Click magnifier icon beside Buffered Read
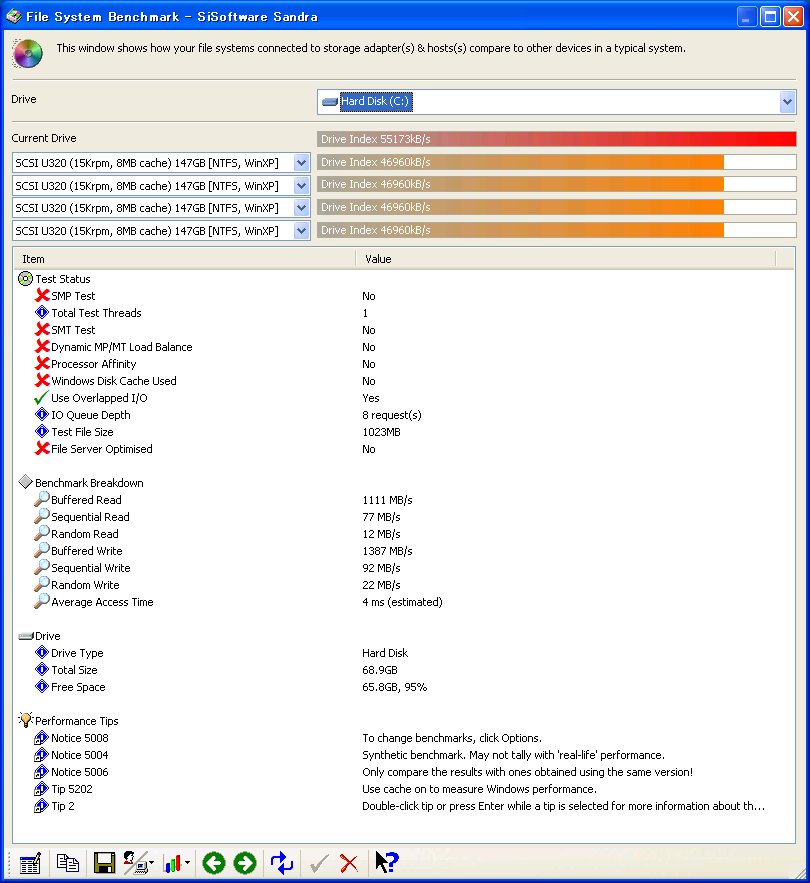The height and width of the screenshot is (883, 810). point(42,499)
